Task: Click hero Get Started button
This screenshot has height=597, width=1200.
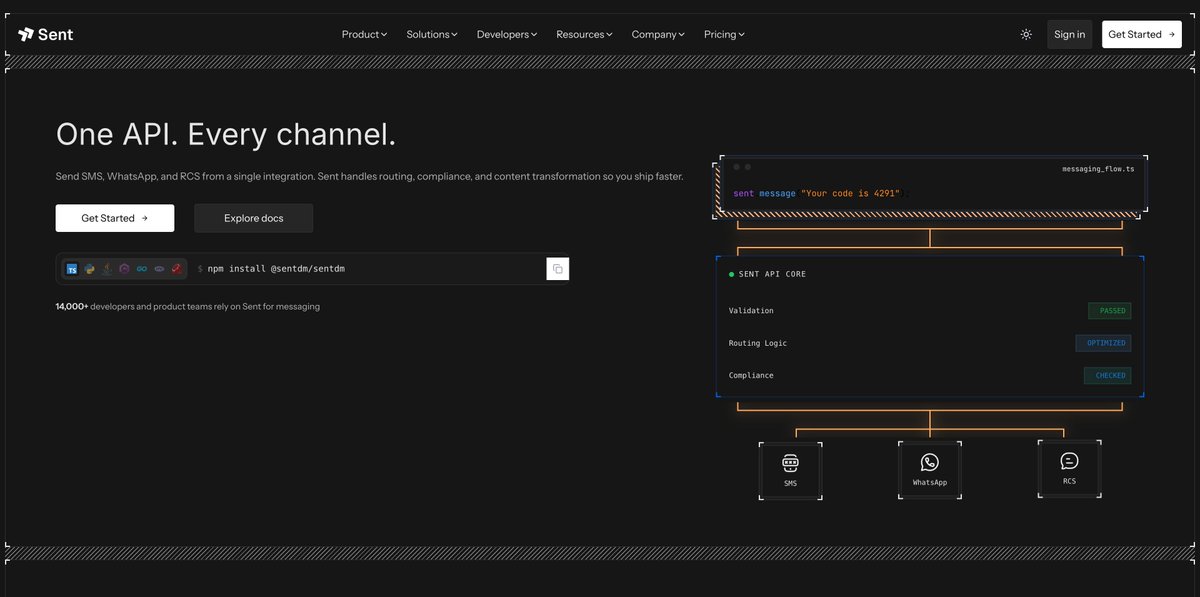Action: [x=115, y=218]
